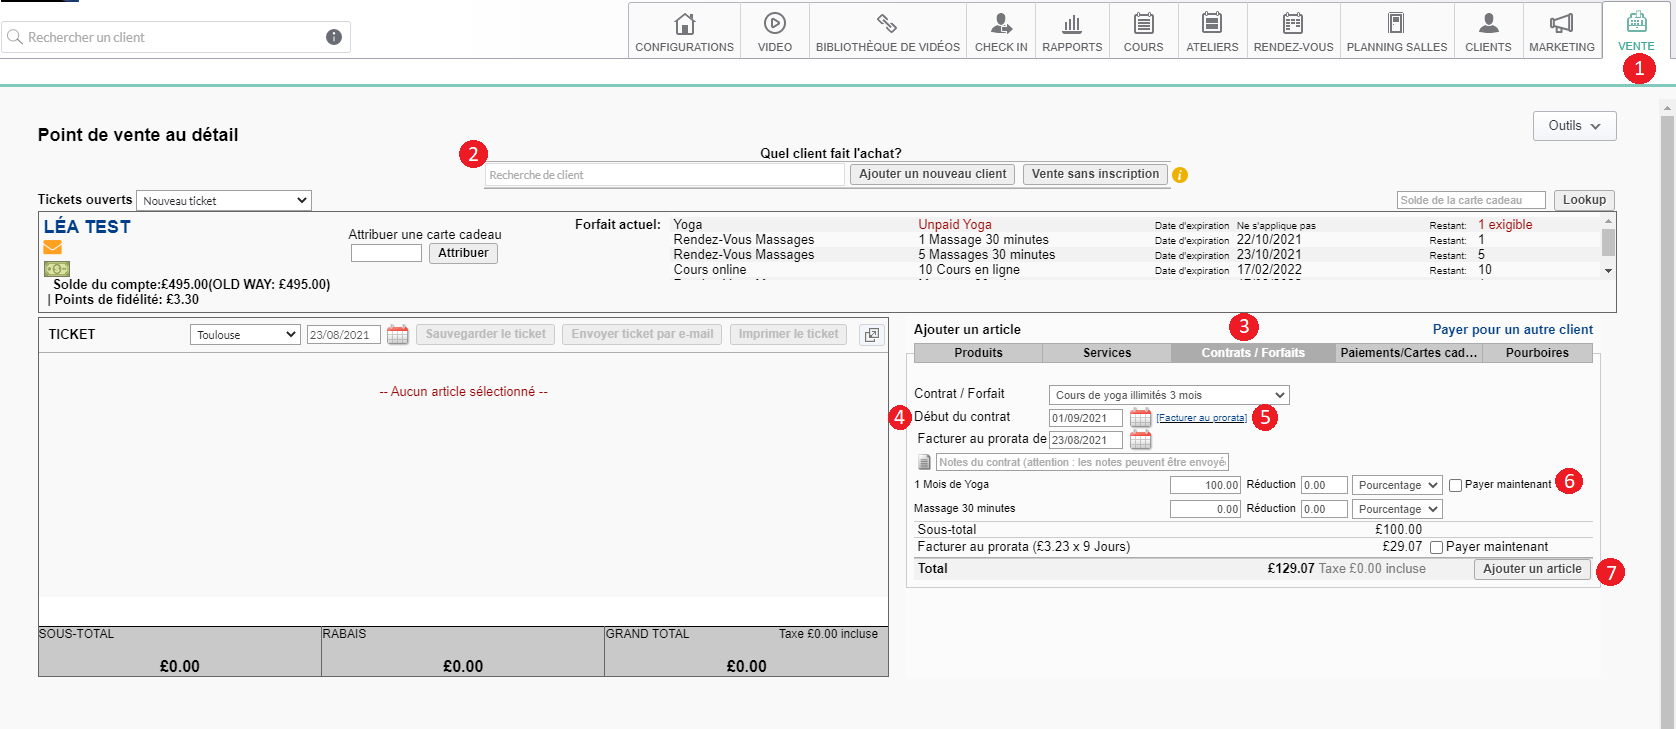The height and width of the screenshot is (729, 1676).
Task: Check Payer maintenant for 1 Mois de Yoga
Action: click(1456, 485)
